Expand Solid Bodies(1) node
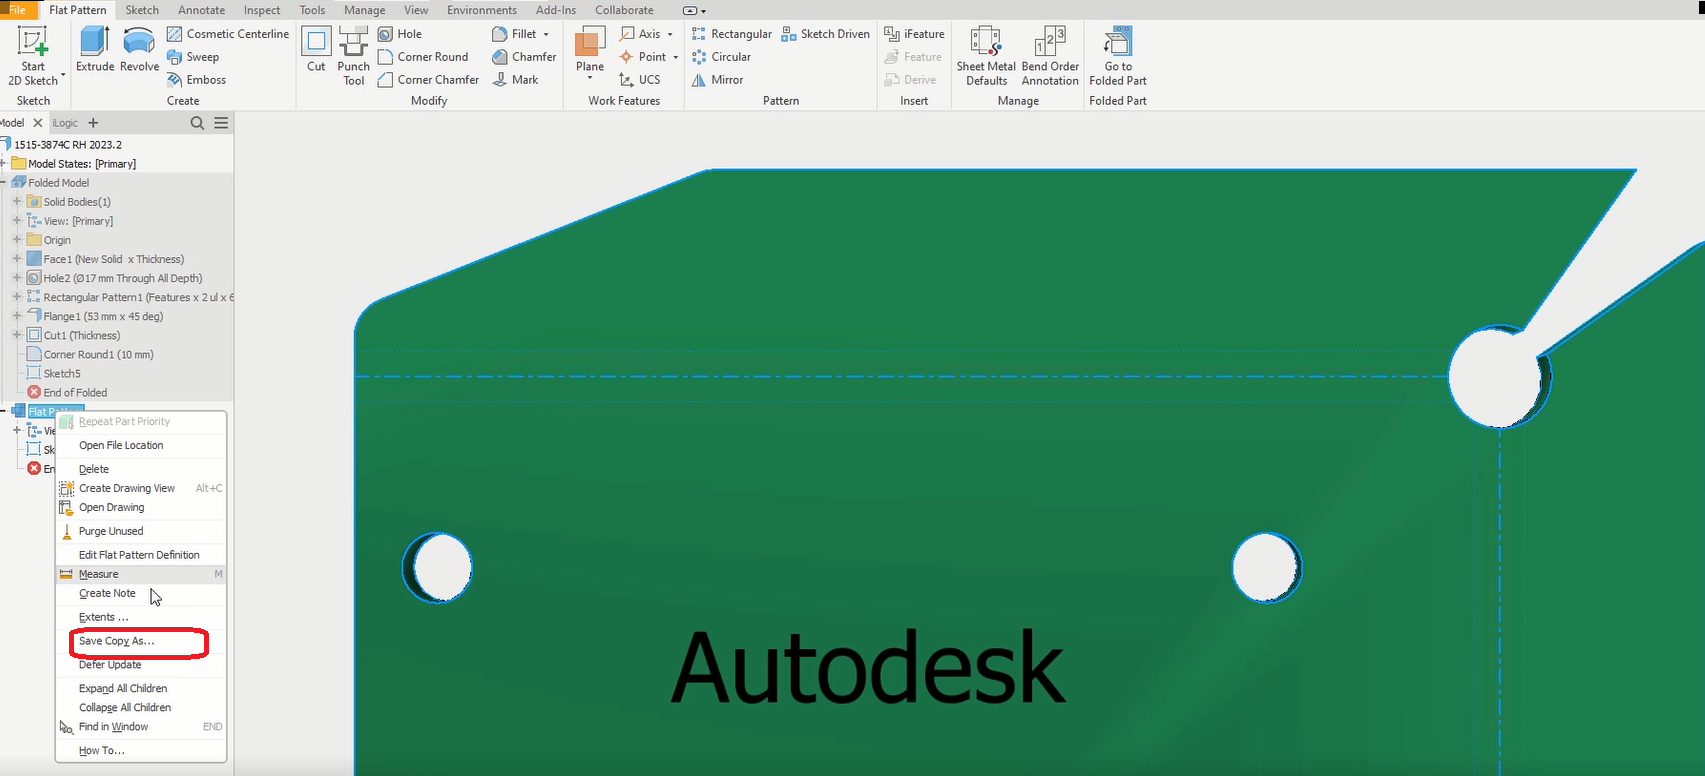This screenshot has width=1705, height=776. tap(17, 202)
